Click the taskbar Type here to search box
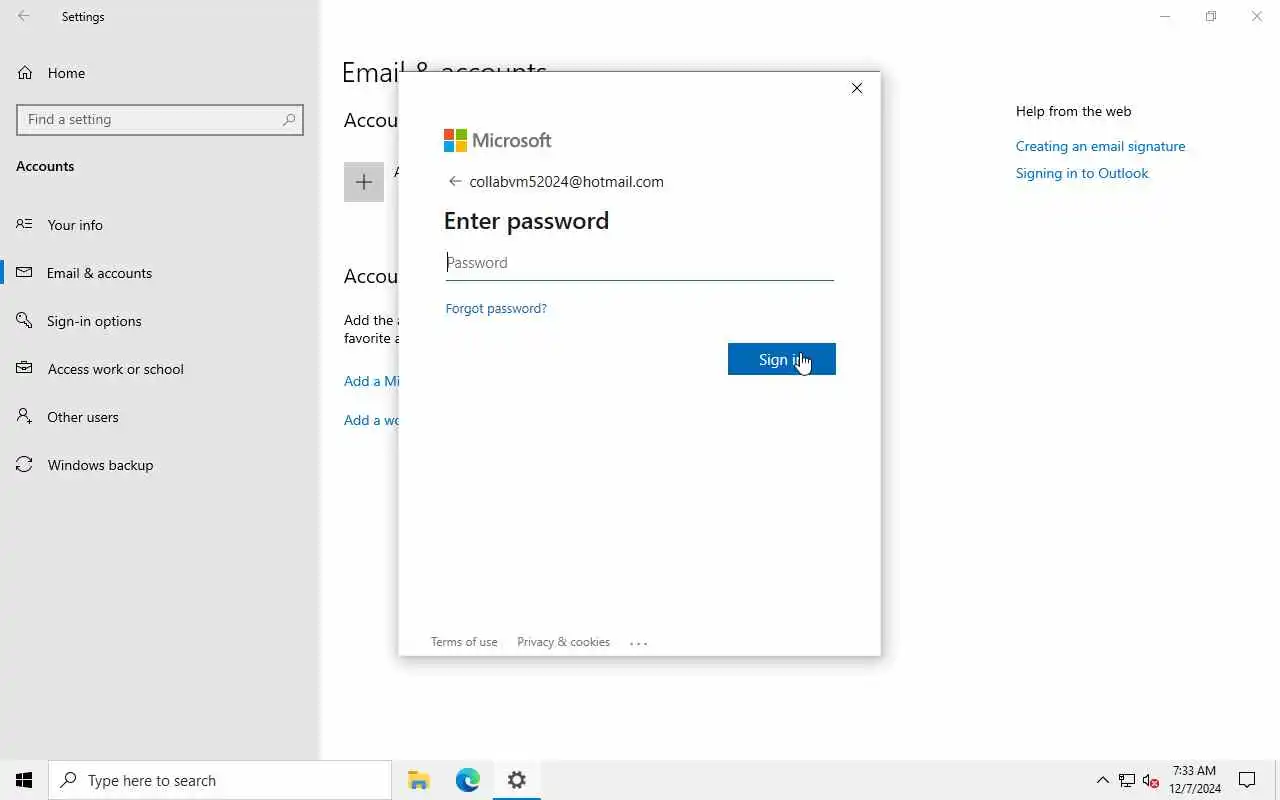 (220, 780)
